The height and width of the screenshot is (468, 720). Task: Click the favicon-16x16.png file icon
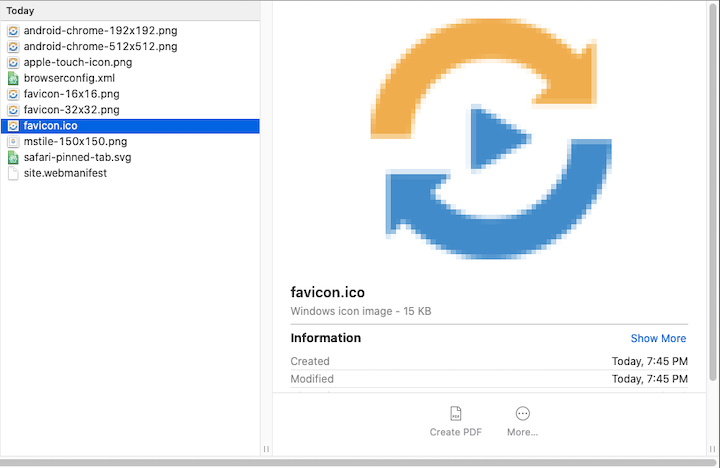pos(13,94)
